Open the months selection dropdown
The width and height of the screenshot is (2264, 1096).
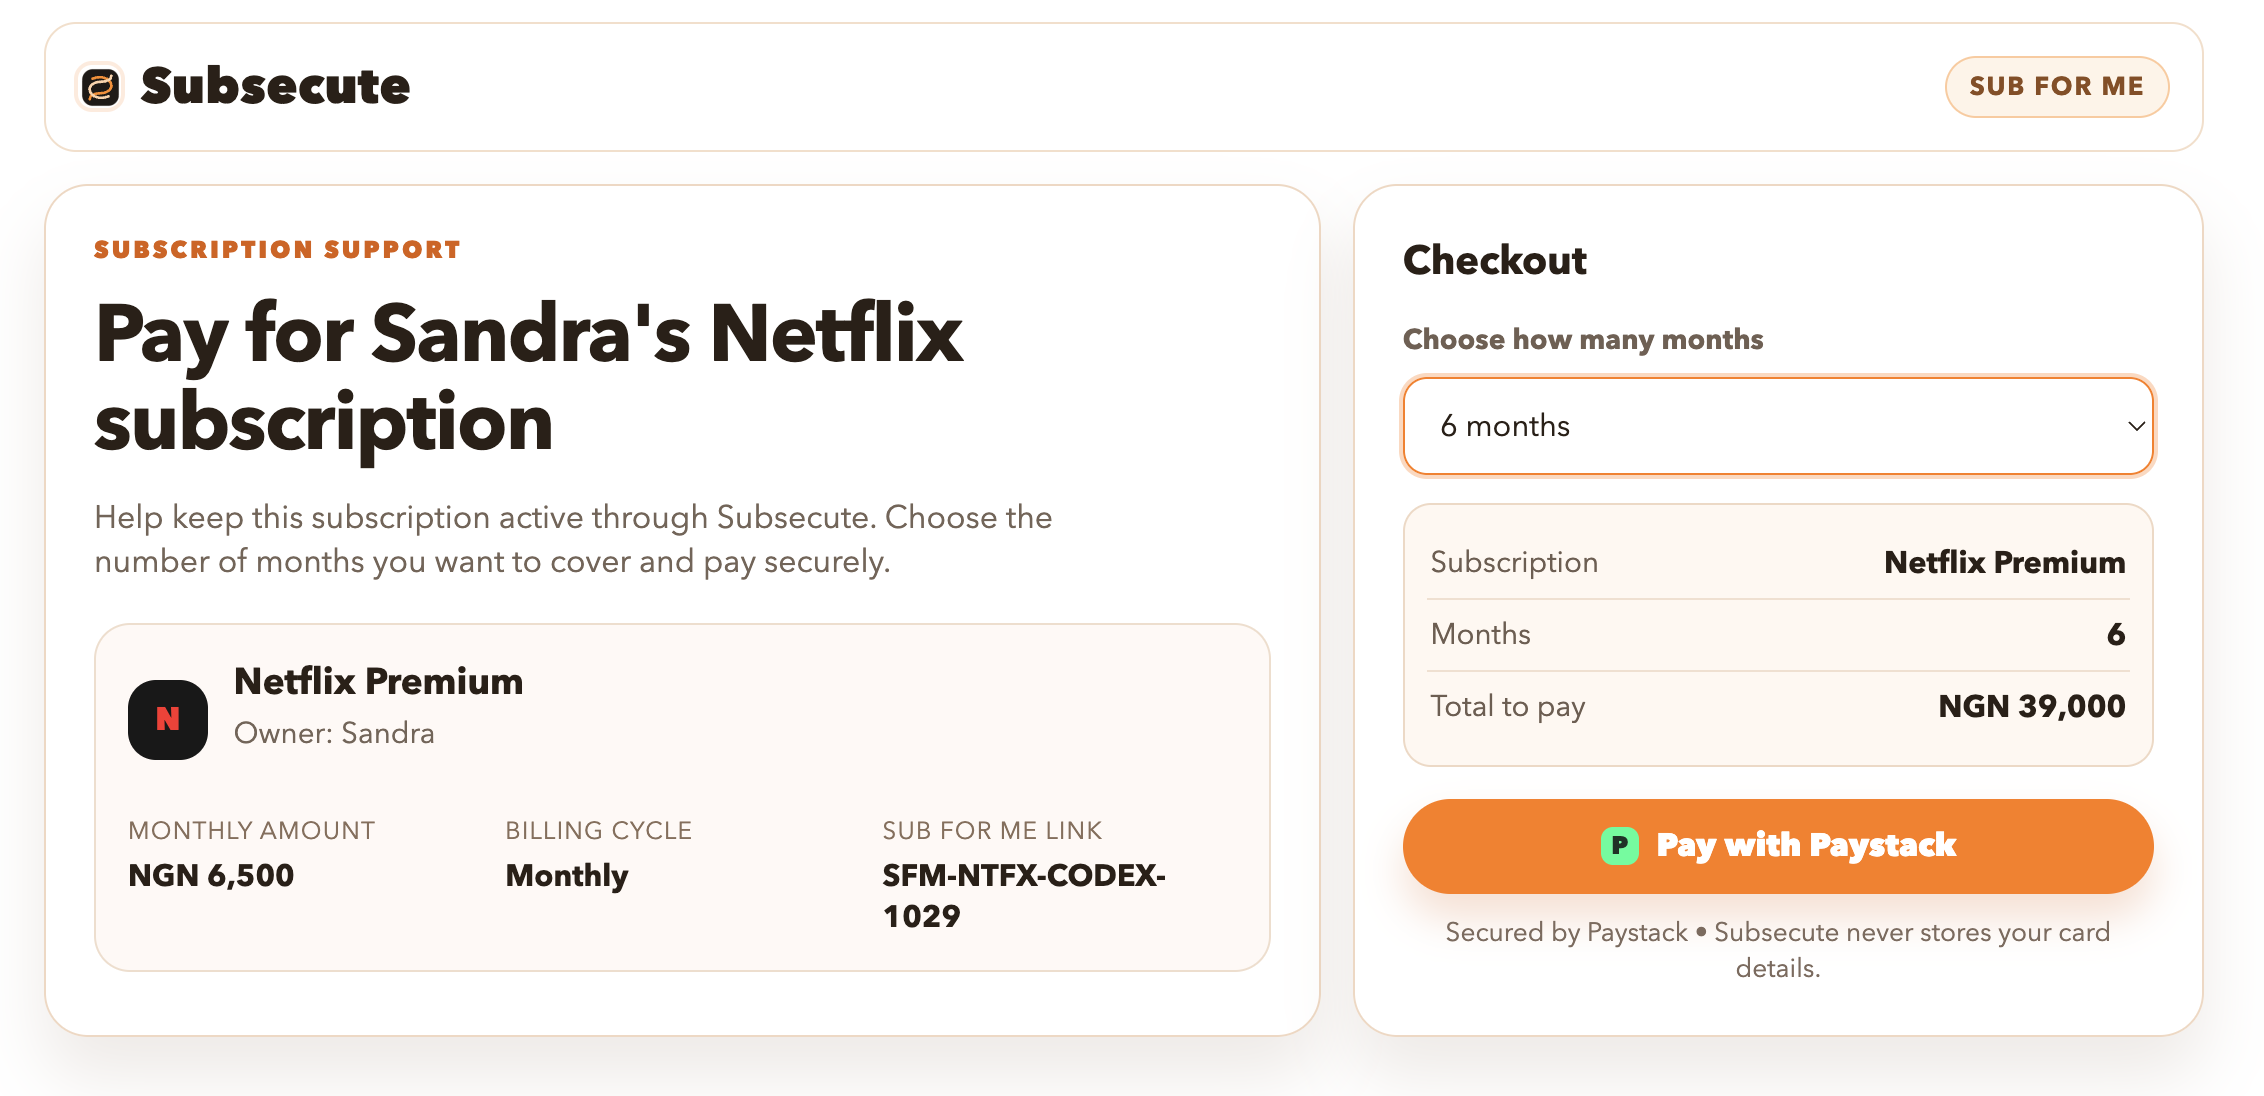[x=1777, y=426]
